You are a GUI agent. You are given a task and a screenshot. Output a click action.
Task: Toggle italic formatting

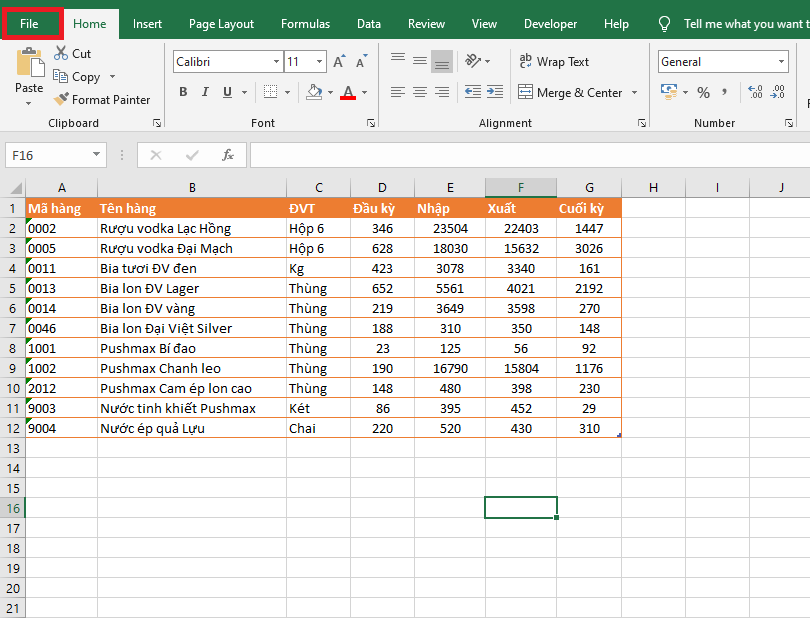pos(205,92)
